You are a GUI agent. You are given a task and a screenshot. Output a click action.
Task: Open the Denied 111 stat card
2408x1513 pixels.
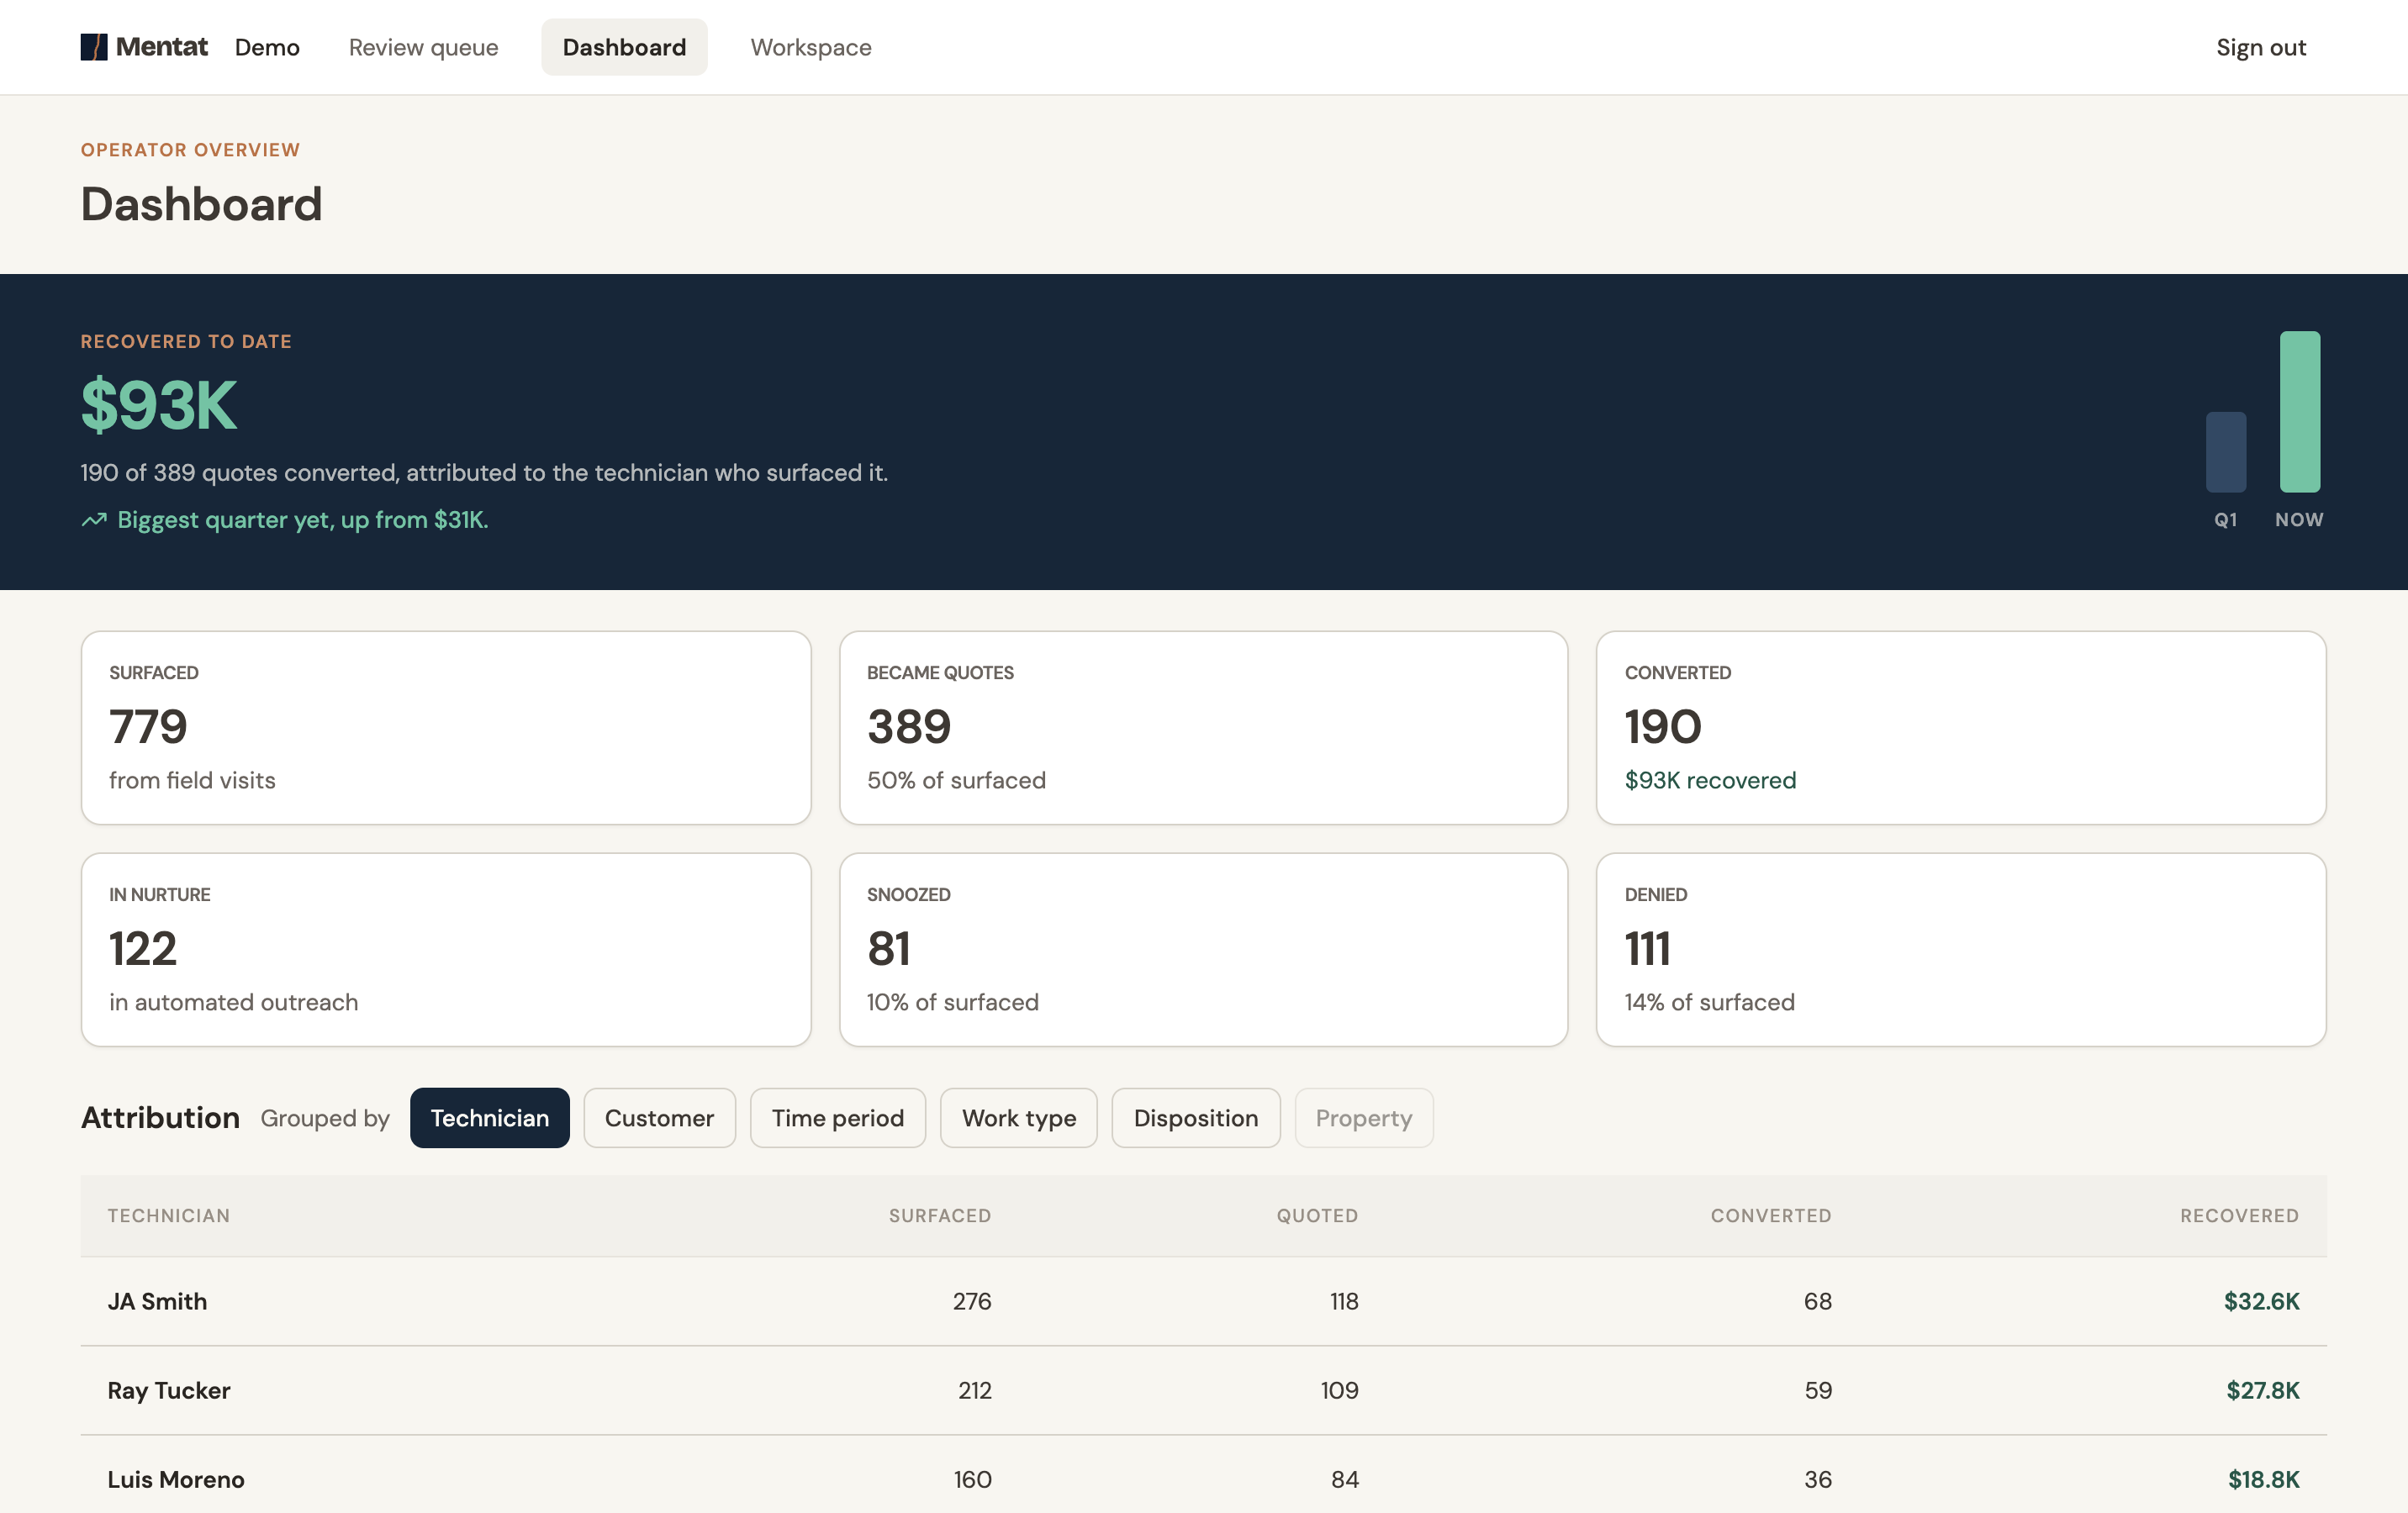[1961, 950]
